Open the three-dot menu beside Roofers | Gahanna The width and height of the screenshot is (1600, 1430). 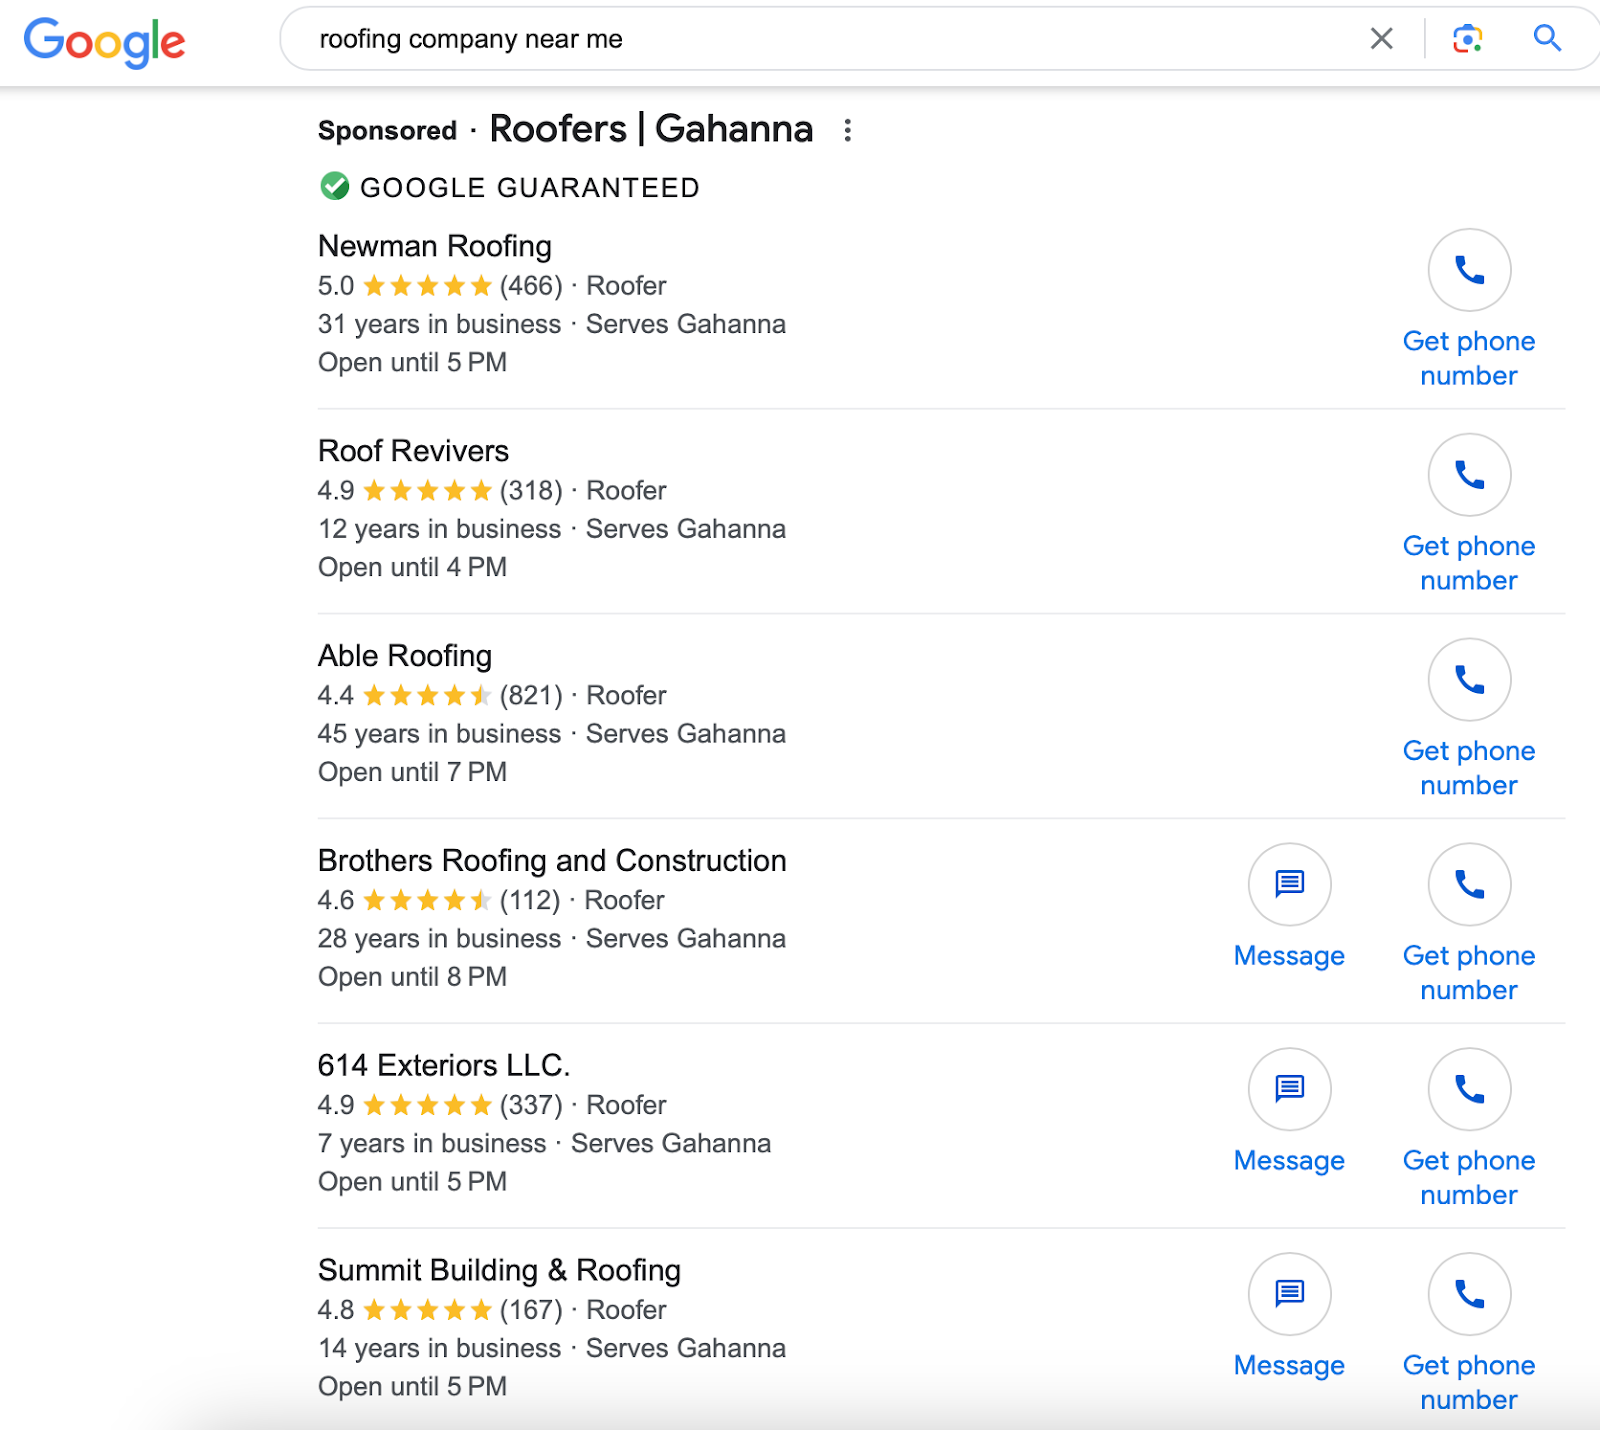pos(847,130)
